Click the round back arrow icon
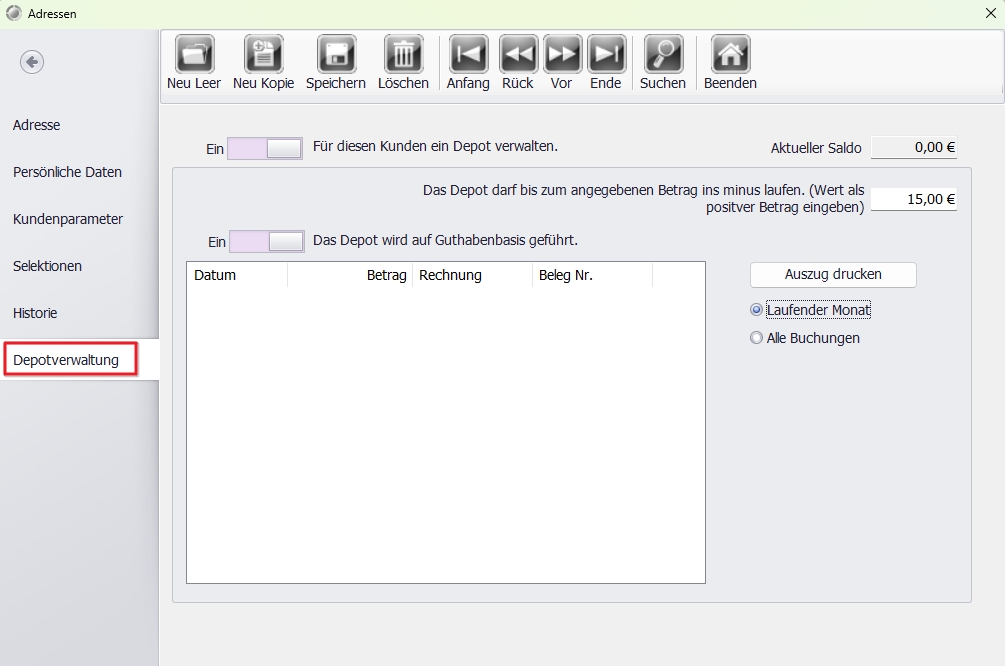1005x666 pixels. click(x=32, y=62)
